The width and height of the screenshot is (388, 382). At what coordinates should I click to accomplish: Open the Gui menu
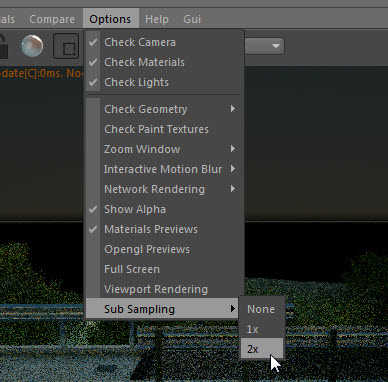pos(192,19)
